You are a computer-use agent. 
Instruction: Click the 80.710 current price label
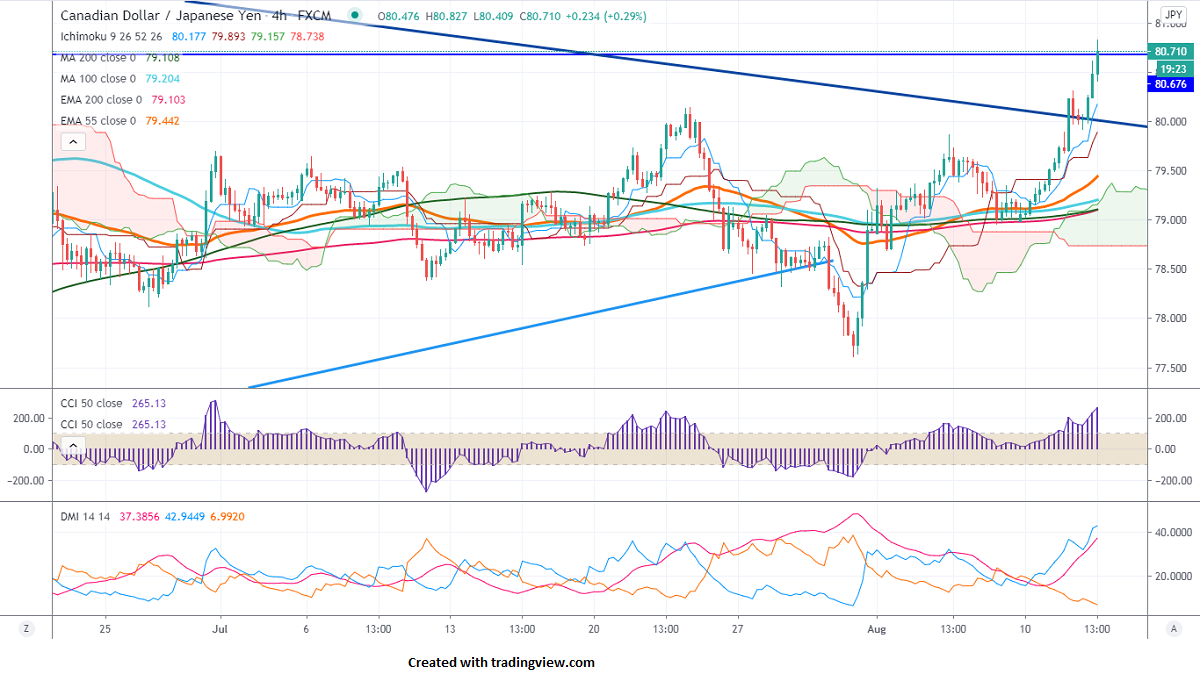pyautogui.click(x=1169, y=51)
